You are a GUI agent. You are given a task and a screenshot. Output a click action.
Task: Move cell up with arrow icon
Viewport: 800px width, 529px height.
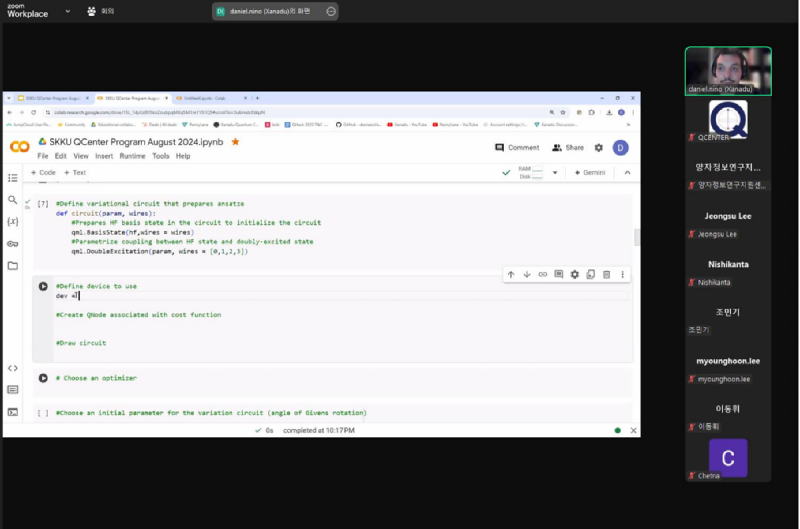pos(511,274)
